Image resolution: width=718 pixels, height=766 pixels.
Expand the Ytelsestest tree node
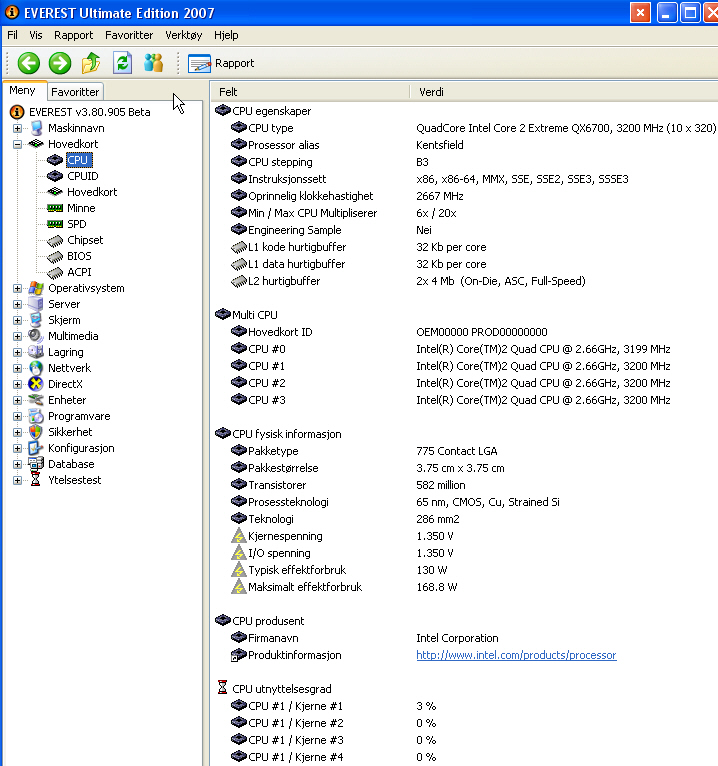click(18, 480)
